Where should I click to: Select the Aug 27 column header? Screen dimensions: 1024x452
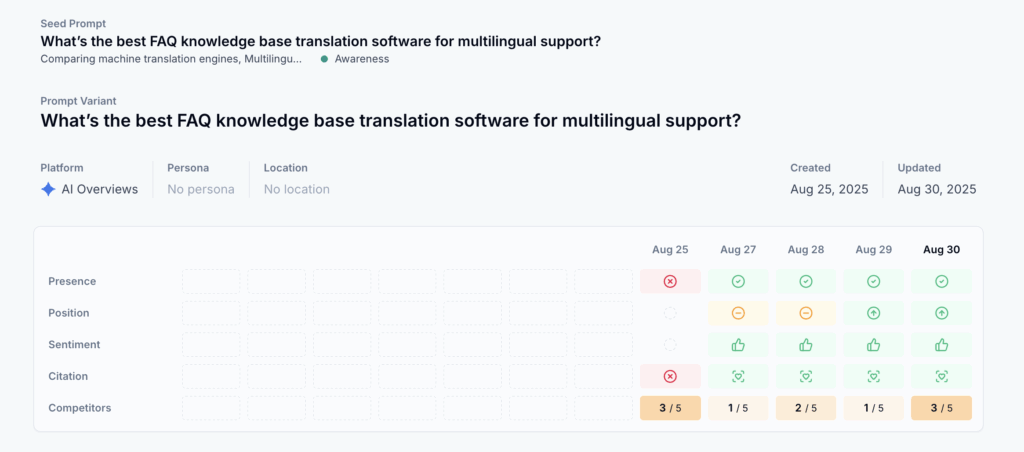(738, 250)
